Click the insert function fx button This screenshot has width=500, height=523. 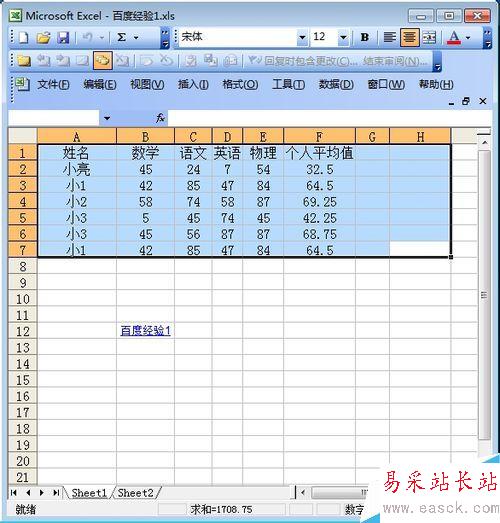click(x=160, y=118)
